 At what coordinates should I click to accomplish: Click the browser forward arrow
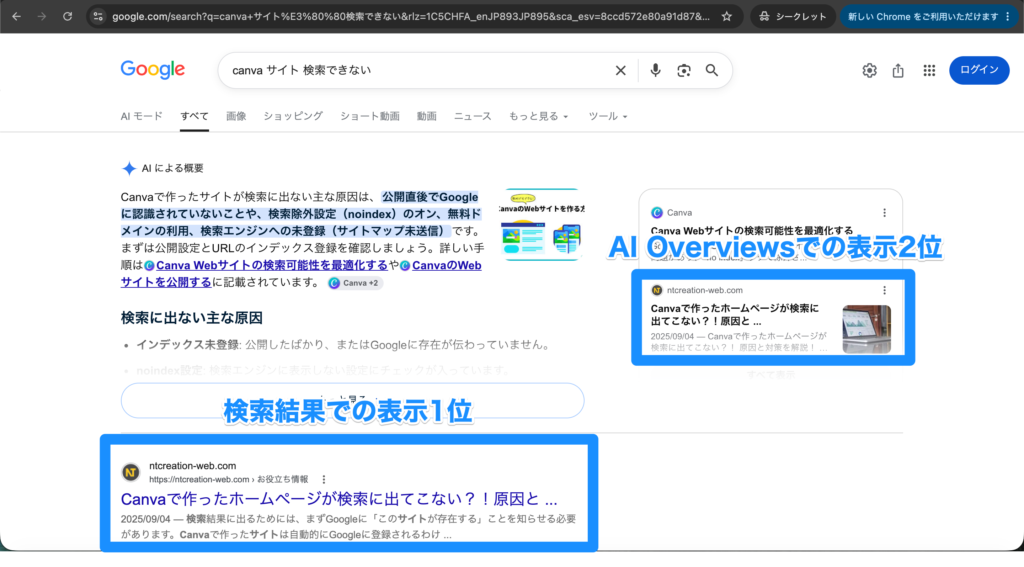42,16
